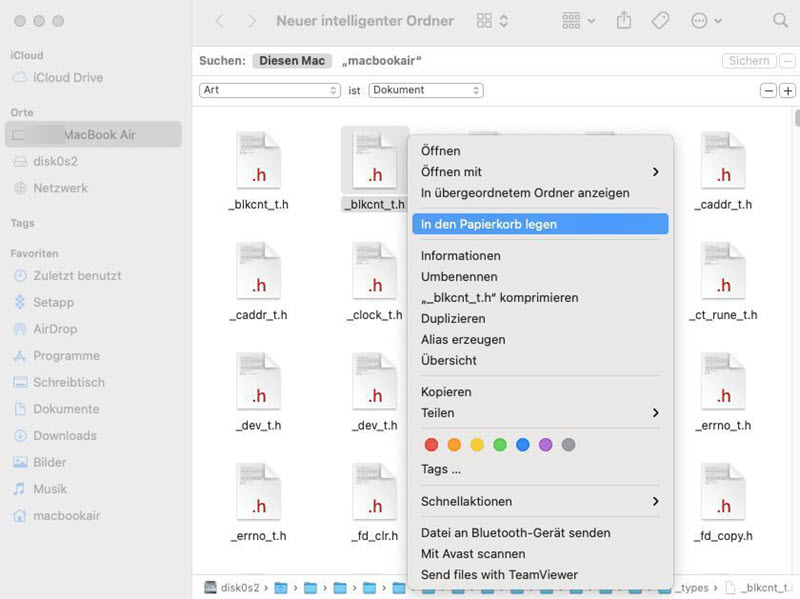Choose Kopieren in the context menu
Image resolution: width=800 pixels, height=599 pixels.
tap(540, 391)
